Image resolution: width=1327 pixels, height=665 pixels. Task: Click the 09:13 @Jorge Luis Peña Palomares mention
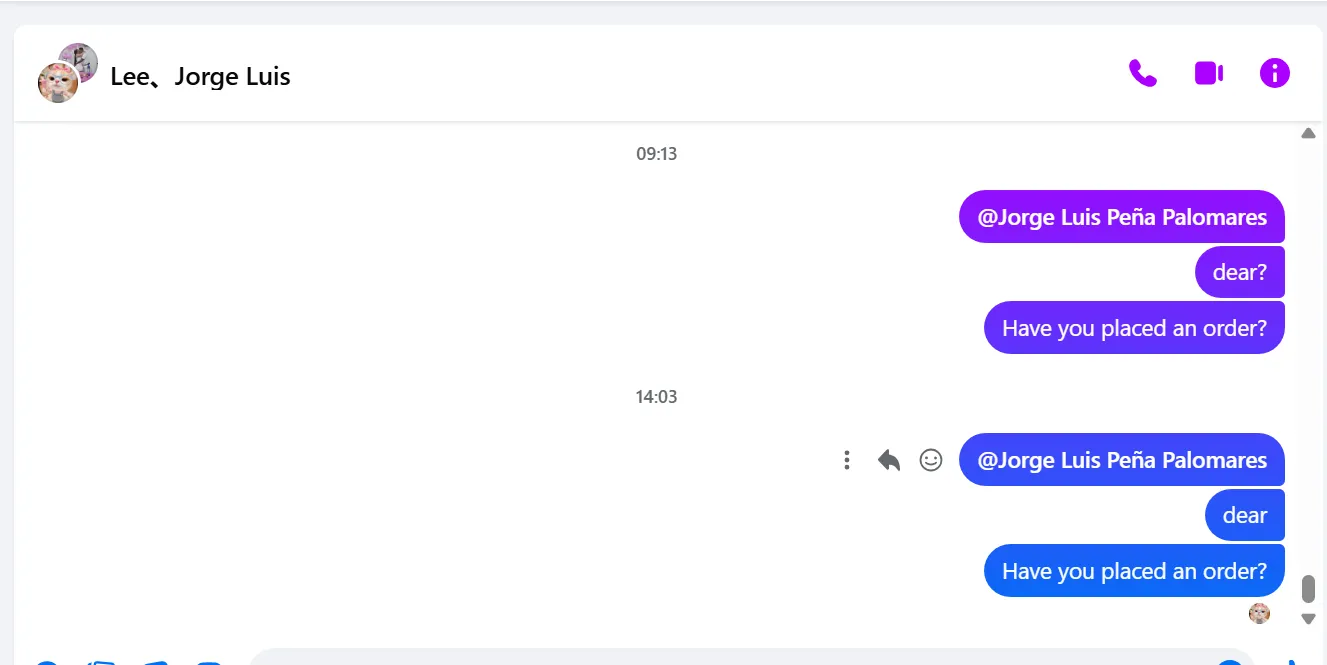click(1122, 217)
